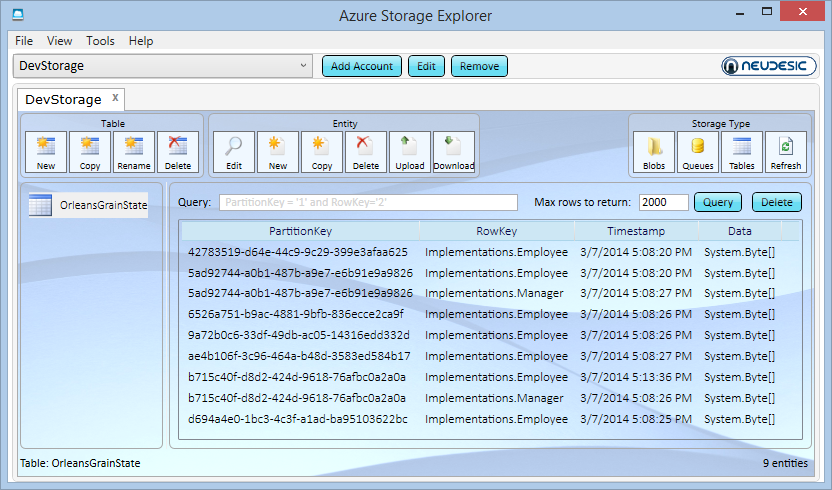The height and width of the screenshot is (490, 832).
Task: Click the Download entities icon
Action: (x=454, y=152)
